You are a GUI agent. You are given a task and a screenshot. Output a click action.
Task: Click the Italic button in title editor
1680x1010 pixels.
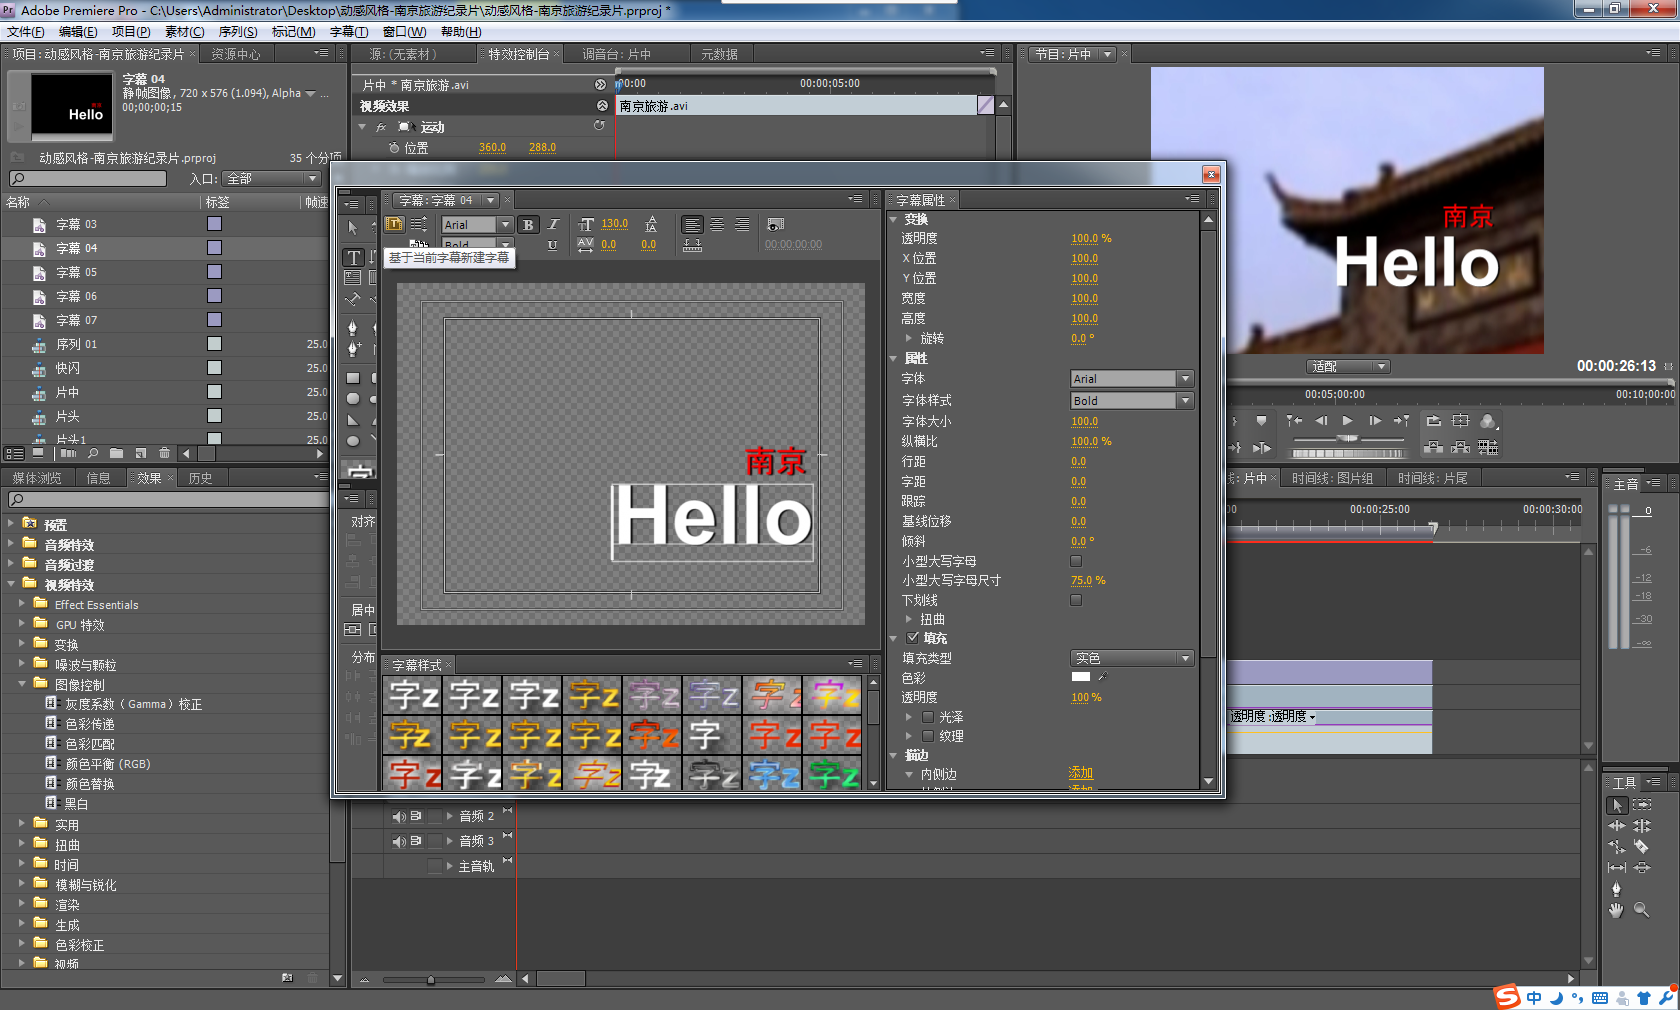pos(553,225)
